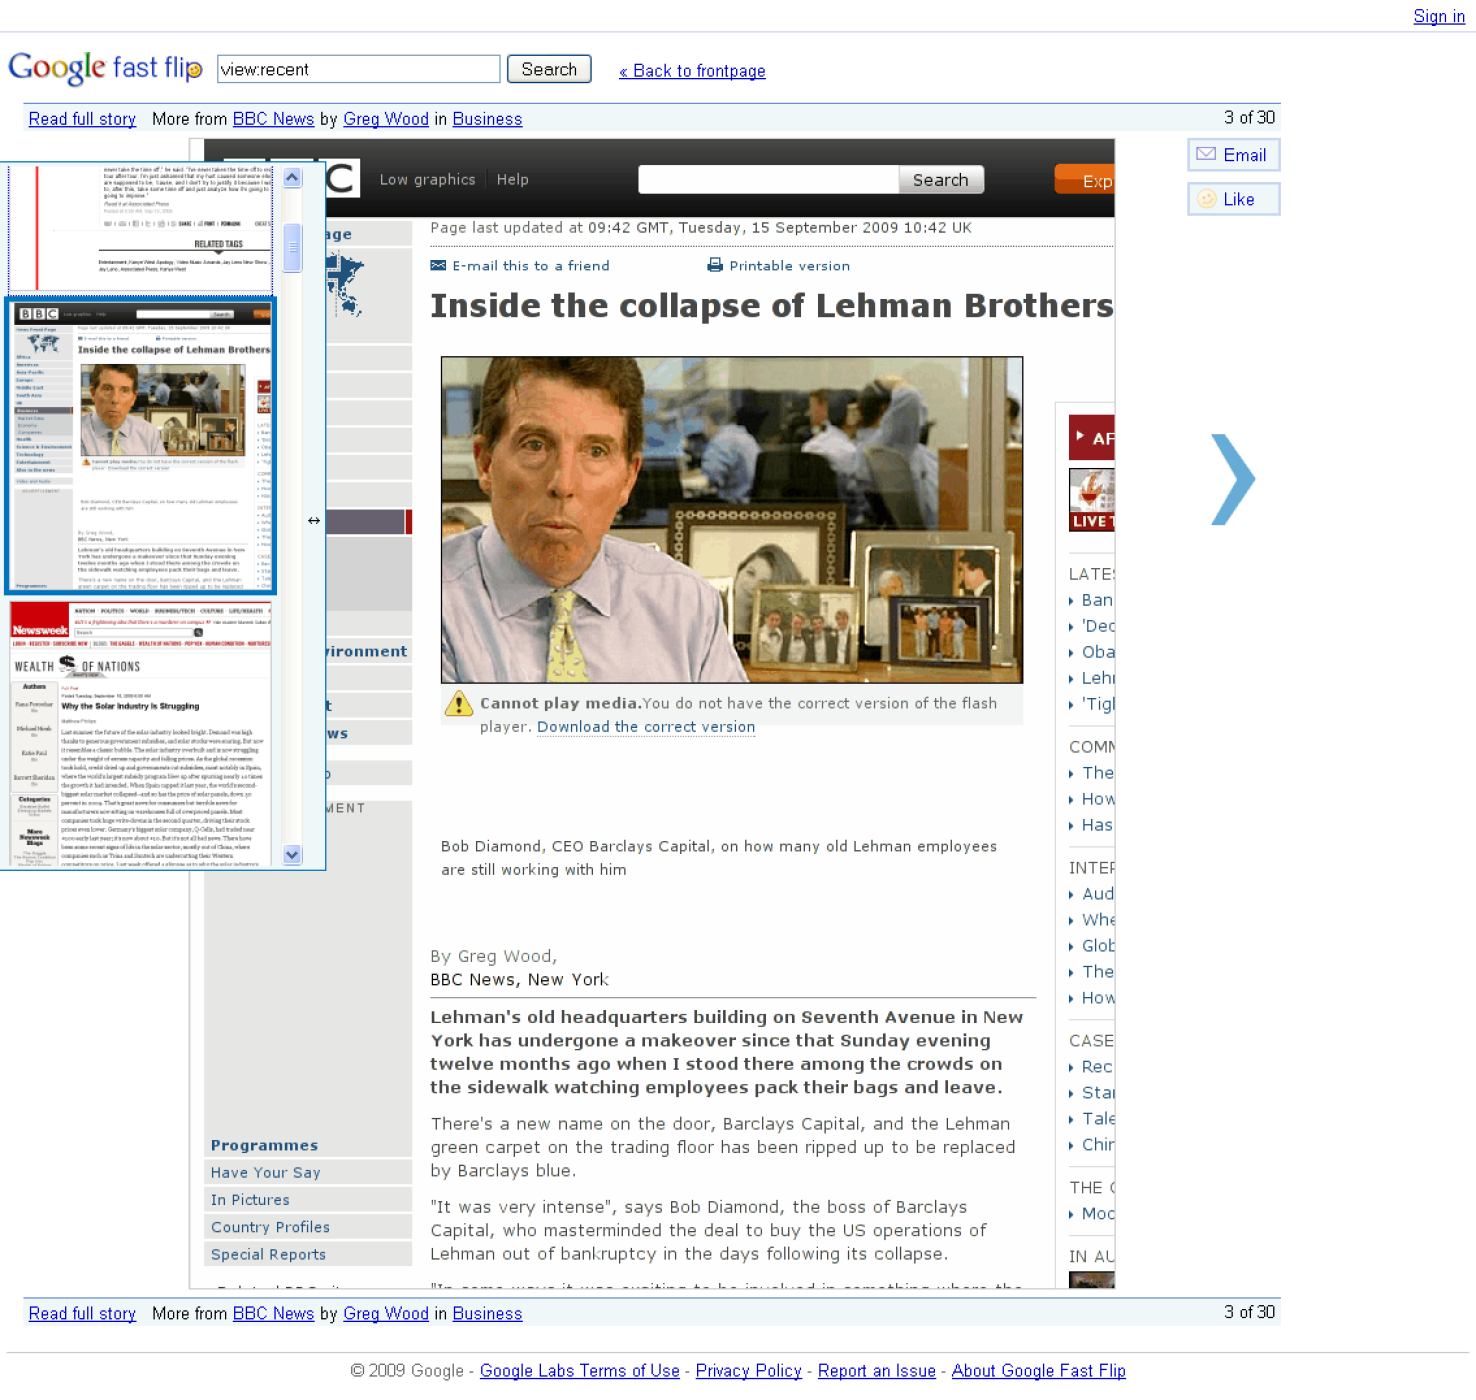The image size is (1476, 1400).
Task: Click the Google fast flip logo
Action: click(103, 67)
